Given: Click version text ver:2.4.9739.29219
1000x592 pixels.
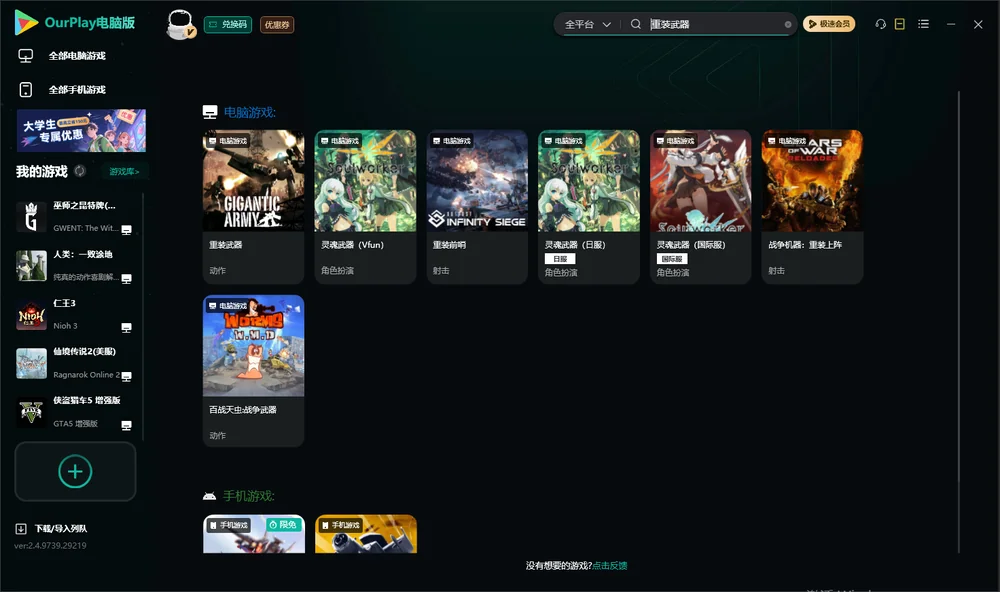Looking at the screenshot, I should [x=50, y=545].
